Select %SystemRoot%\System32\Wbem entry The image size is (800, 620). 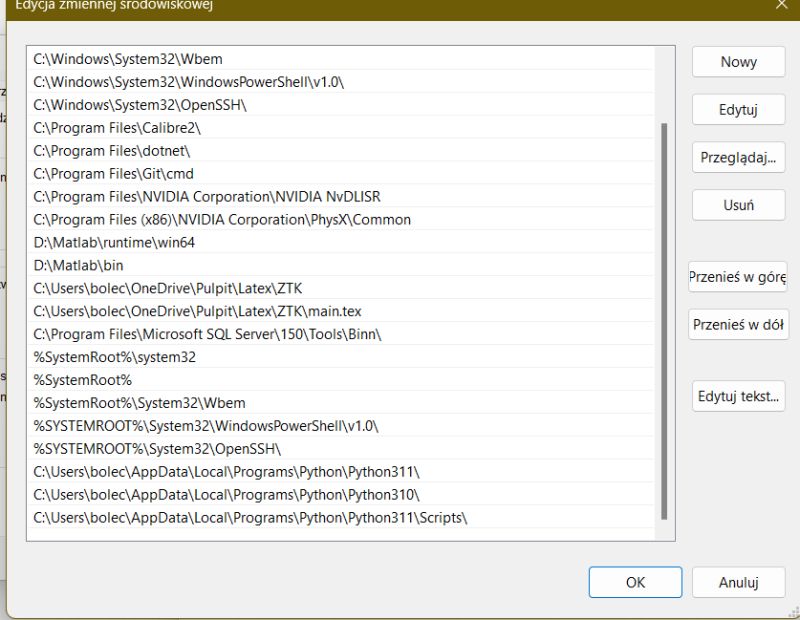(x=341, y=403)
